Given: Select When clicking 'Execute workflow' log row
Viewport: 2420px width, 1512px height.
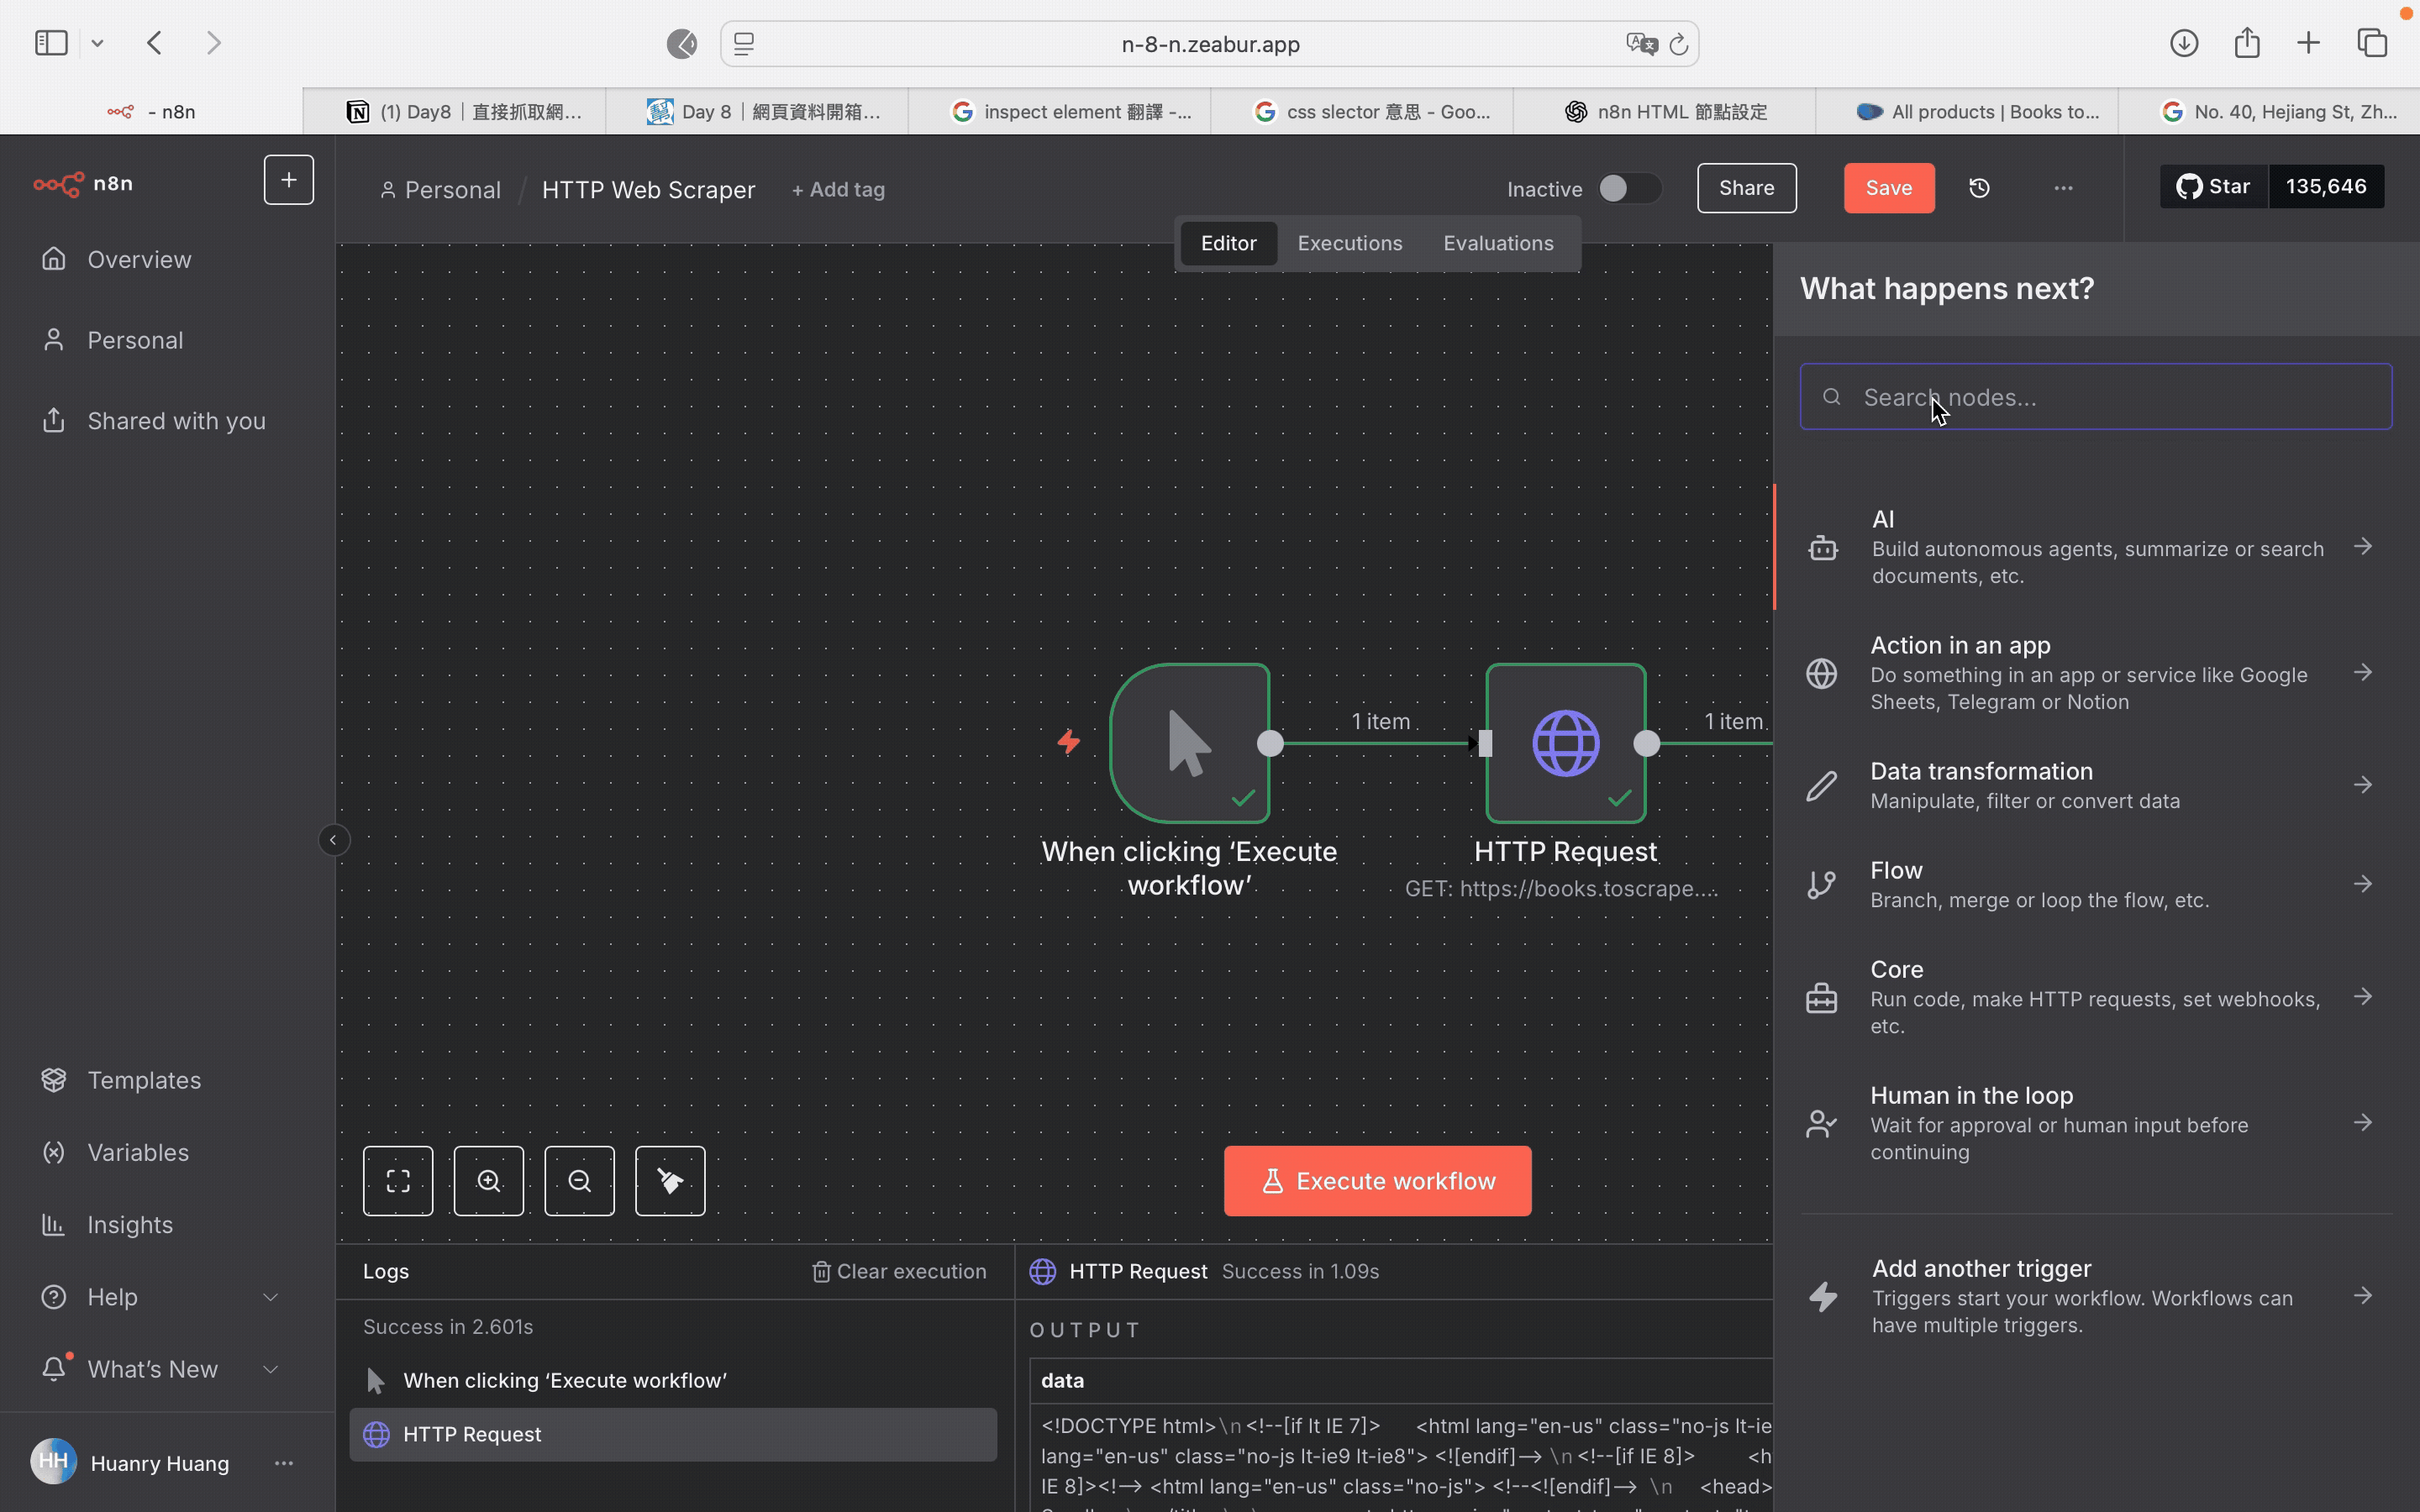Looking at the screenshot, I should coord(673,1380).
